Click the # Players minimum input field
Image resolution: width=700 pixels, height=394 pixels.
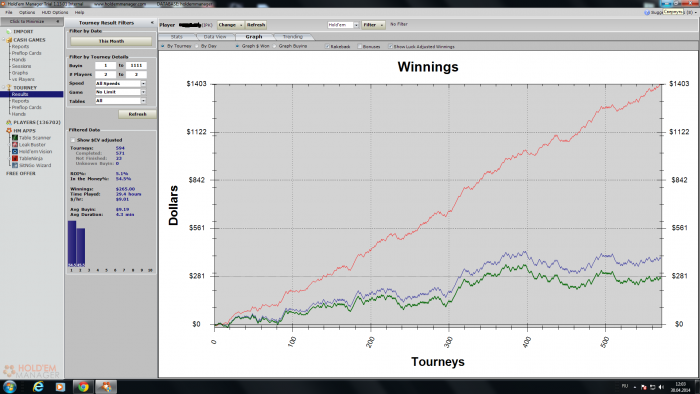(105, 75)
